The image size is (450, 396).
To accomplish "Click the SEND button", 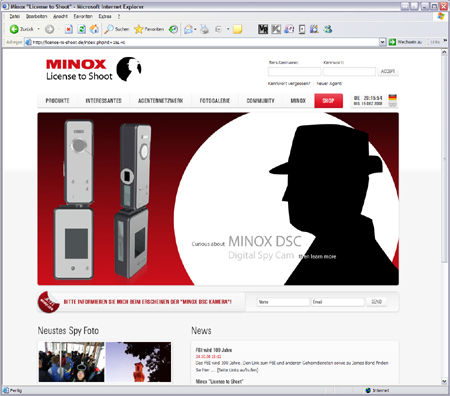I will pyautogui.click(x=376, y=302).
